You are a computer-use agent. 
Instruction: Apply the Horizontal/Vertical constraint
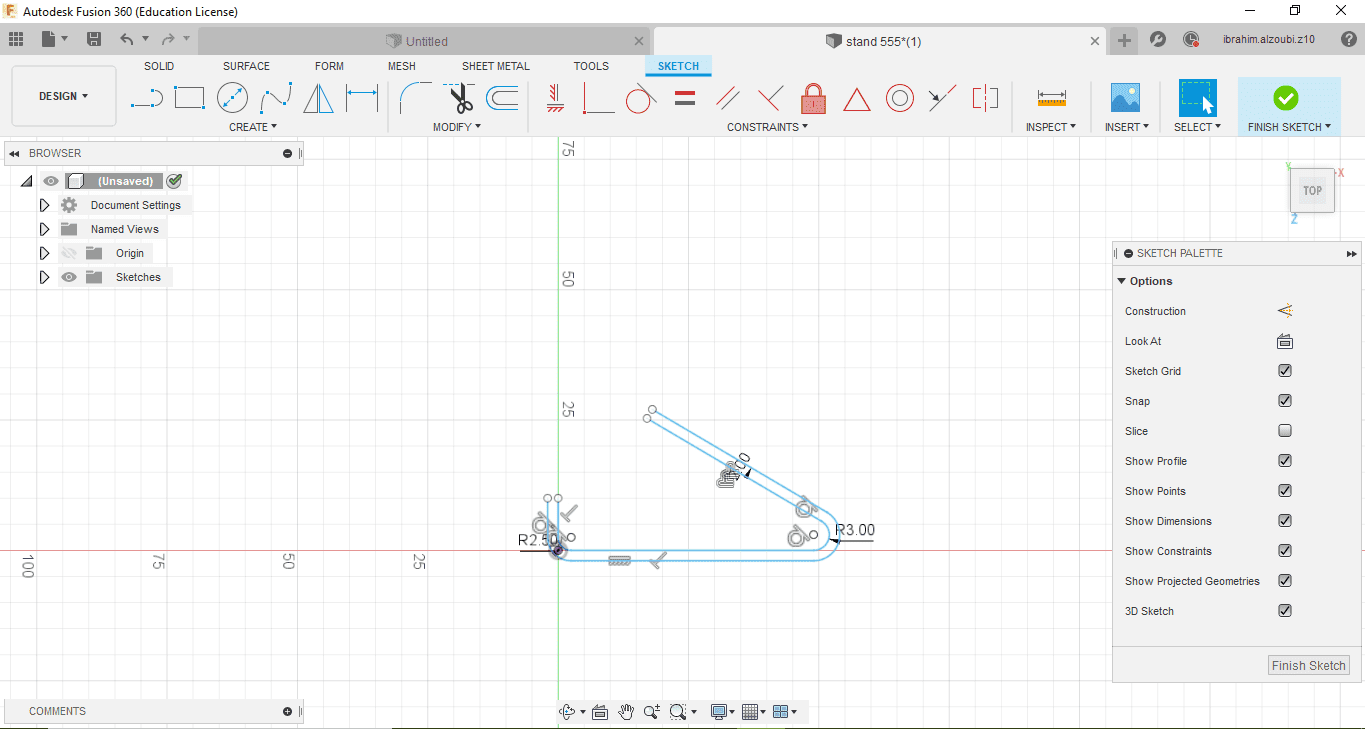pos(557,98)
